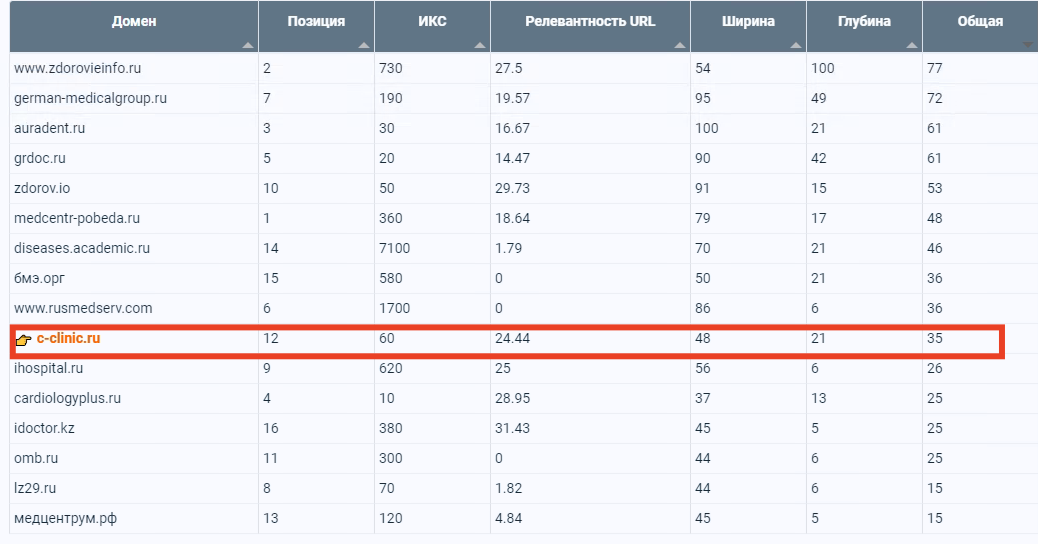The image size is (1038, 544).
Task: Click sort arrow in Домен column header
Action: [248, 45]
